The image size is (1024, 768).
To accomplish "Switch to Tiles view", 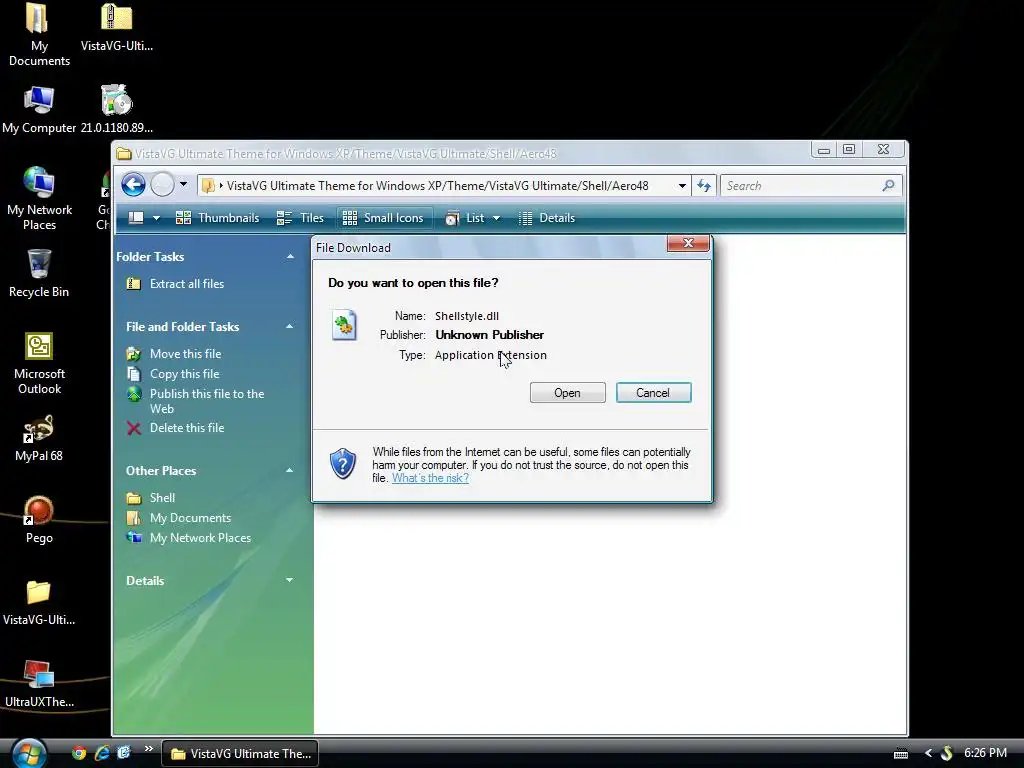I will pos(300,218).
